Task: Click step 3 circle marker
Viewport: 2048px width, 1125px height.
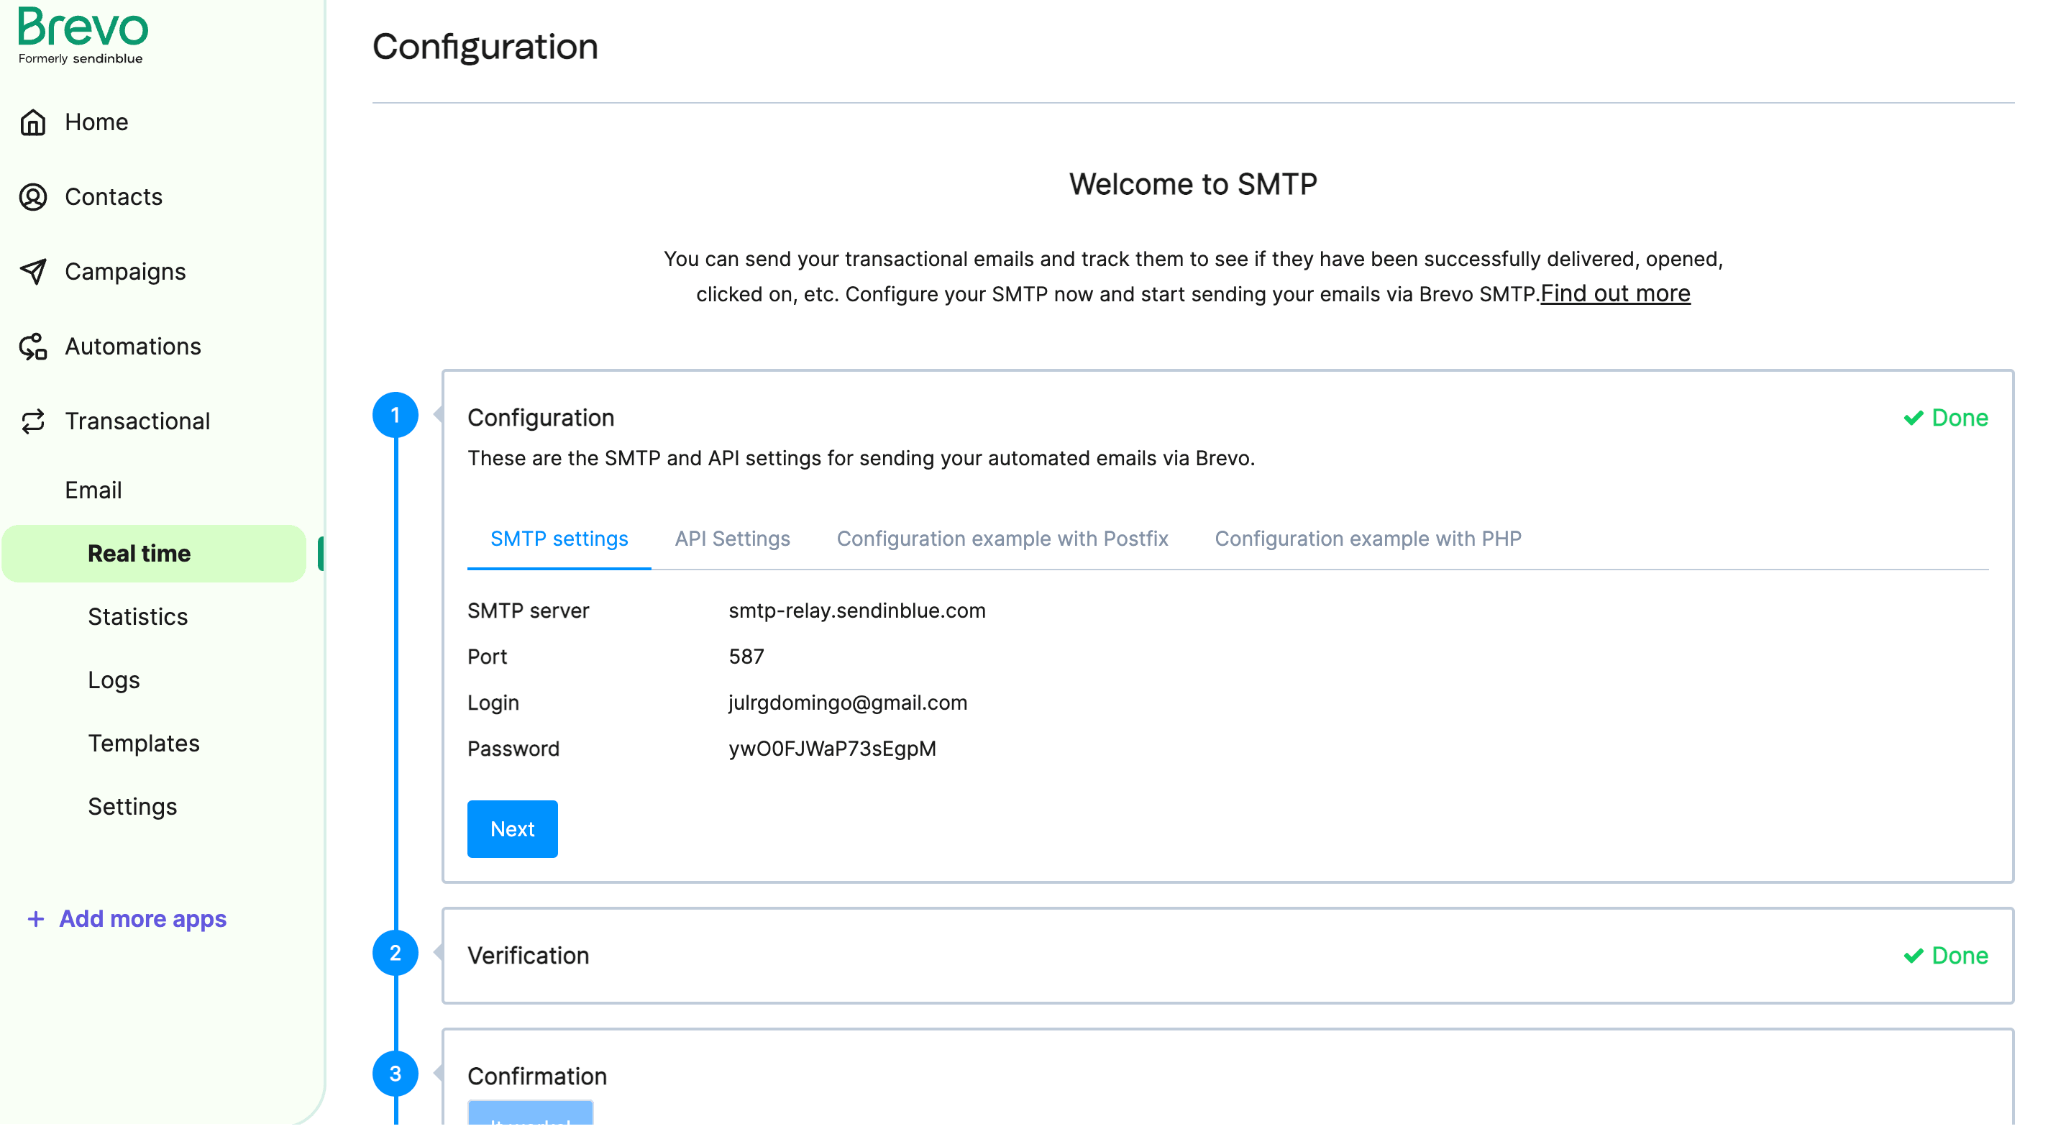Action: [395, 1074]
